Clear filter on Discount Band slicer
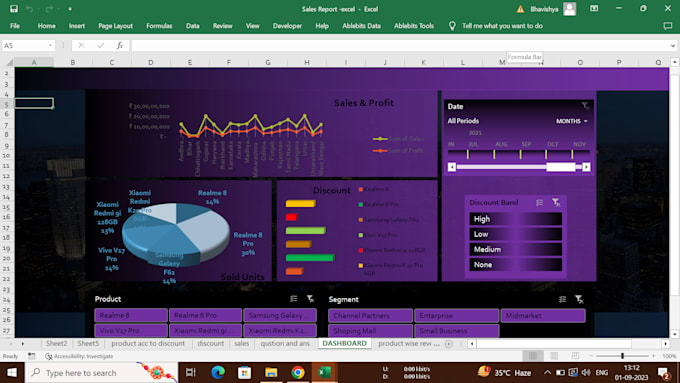The height and width of the screenshot is (383, 680). click(556, 203)
